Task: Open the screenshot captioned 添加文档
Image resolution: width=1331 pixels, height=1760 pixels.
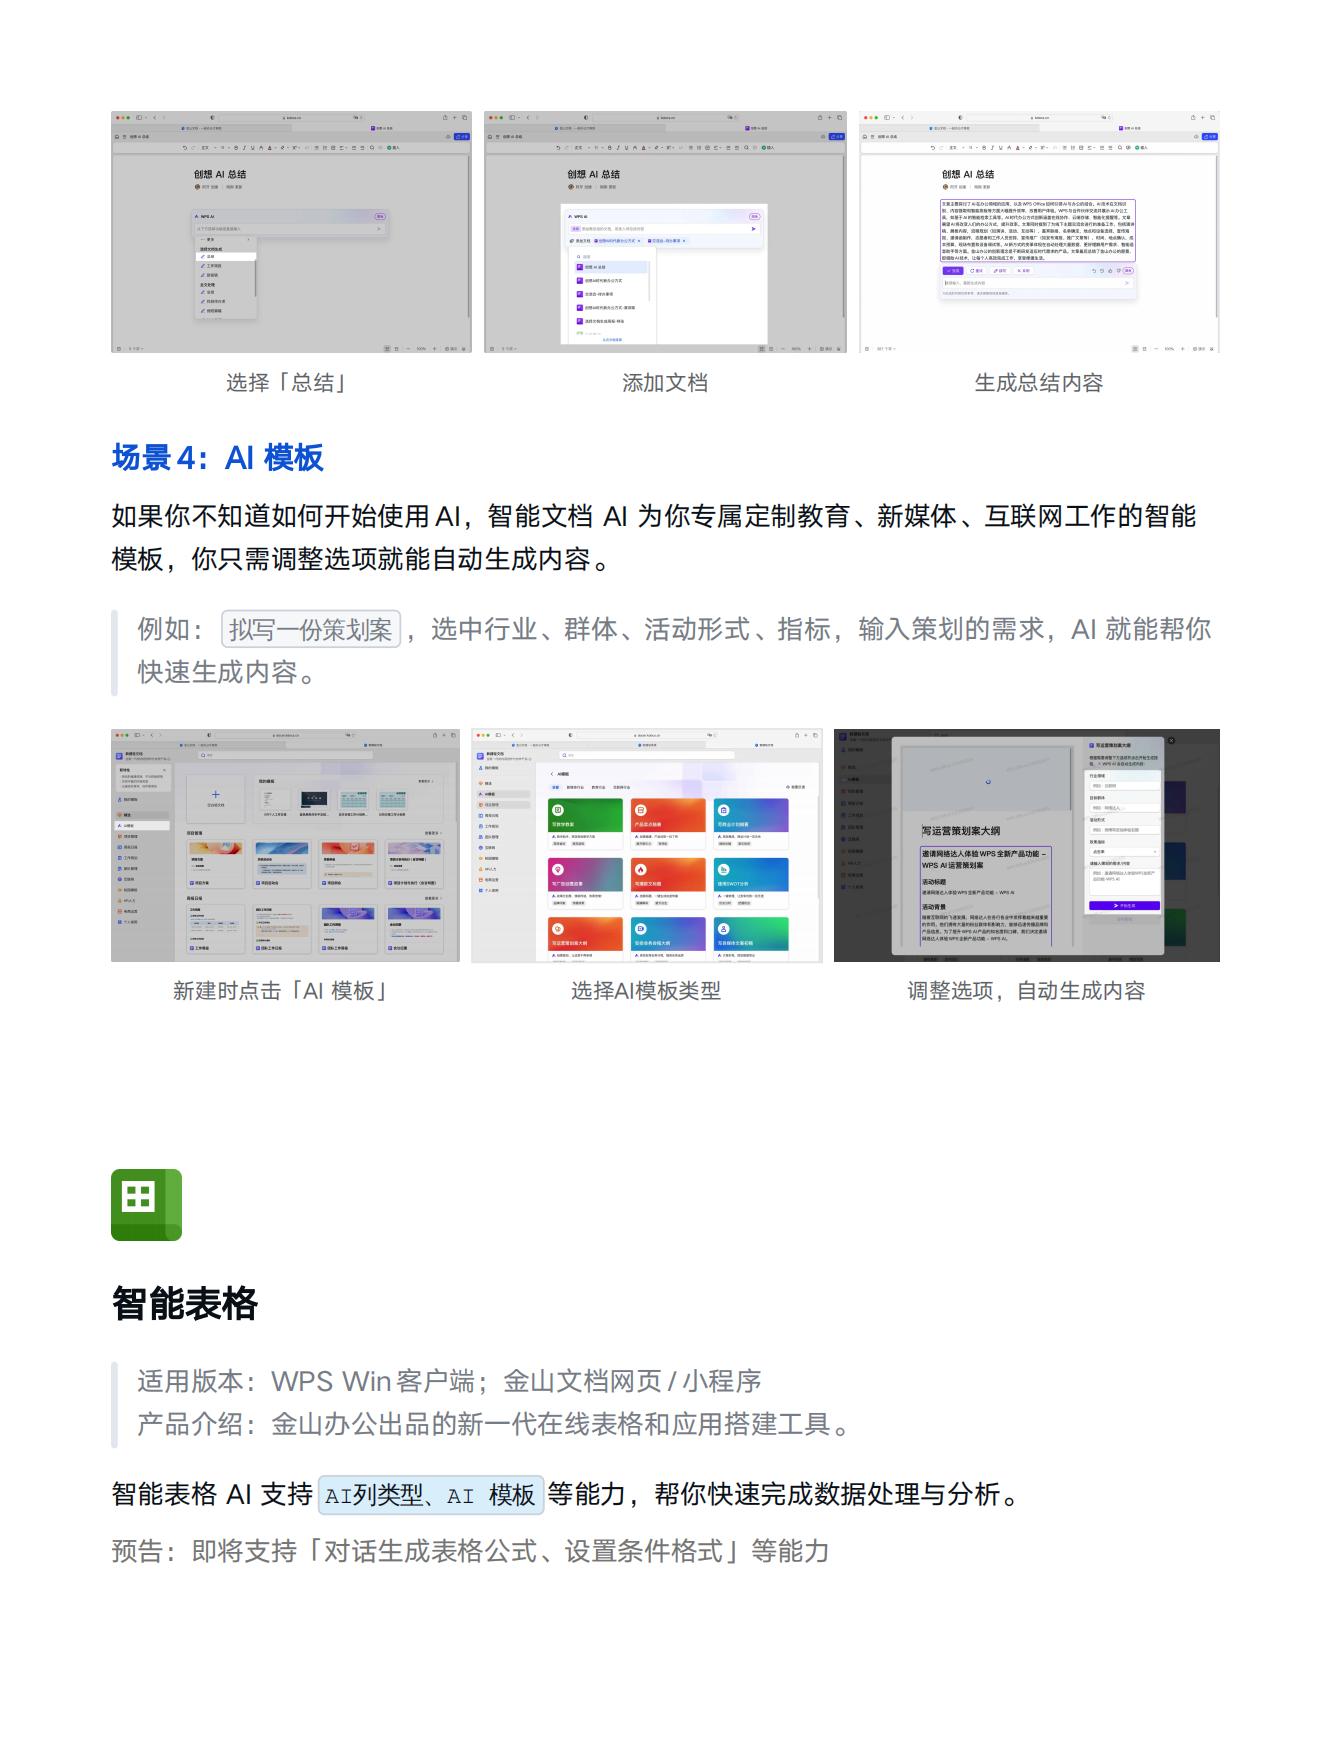Action: tap(665, 232)
